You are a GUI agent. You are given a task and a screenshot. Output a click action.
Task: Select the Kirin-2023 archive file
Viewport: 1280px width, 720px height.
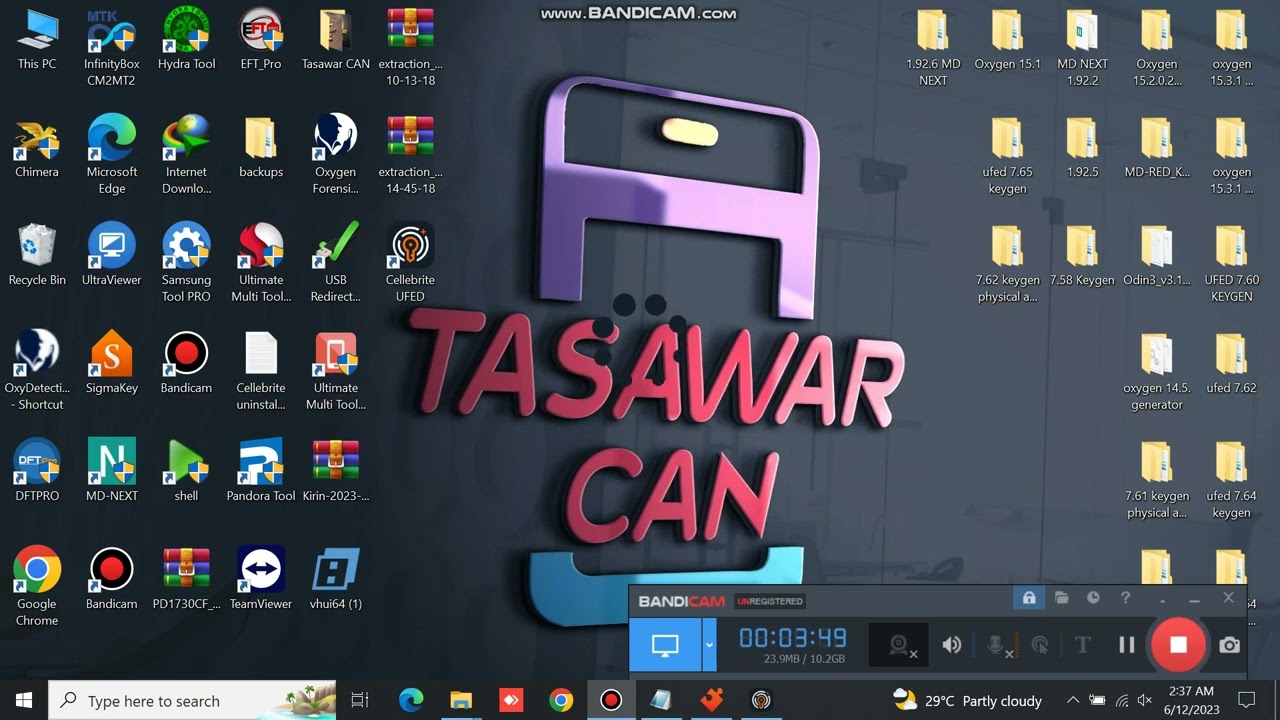pos(336,472)
